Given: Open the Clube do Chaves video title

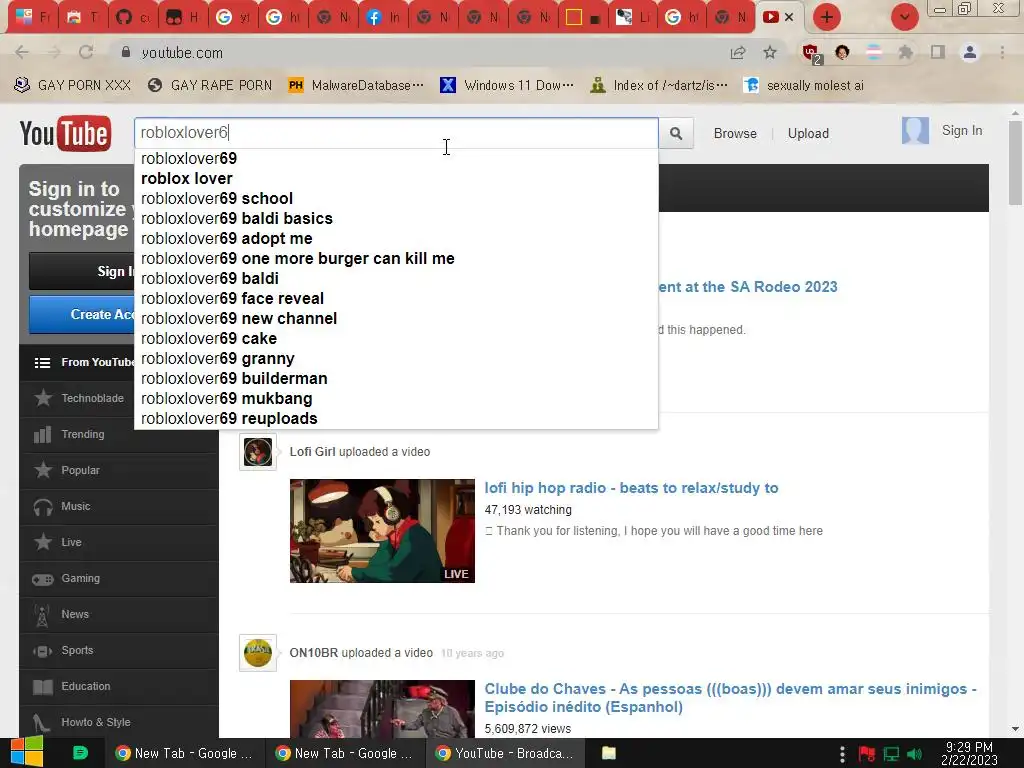Looking at the screenshot, I should pos(730,697).
